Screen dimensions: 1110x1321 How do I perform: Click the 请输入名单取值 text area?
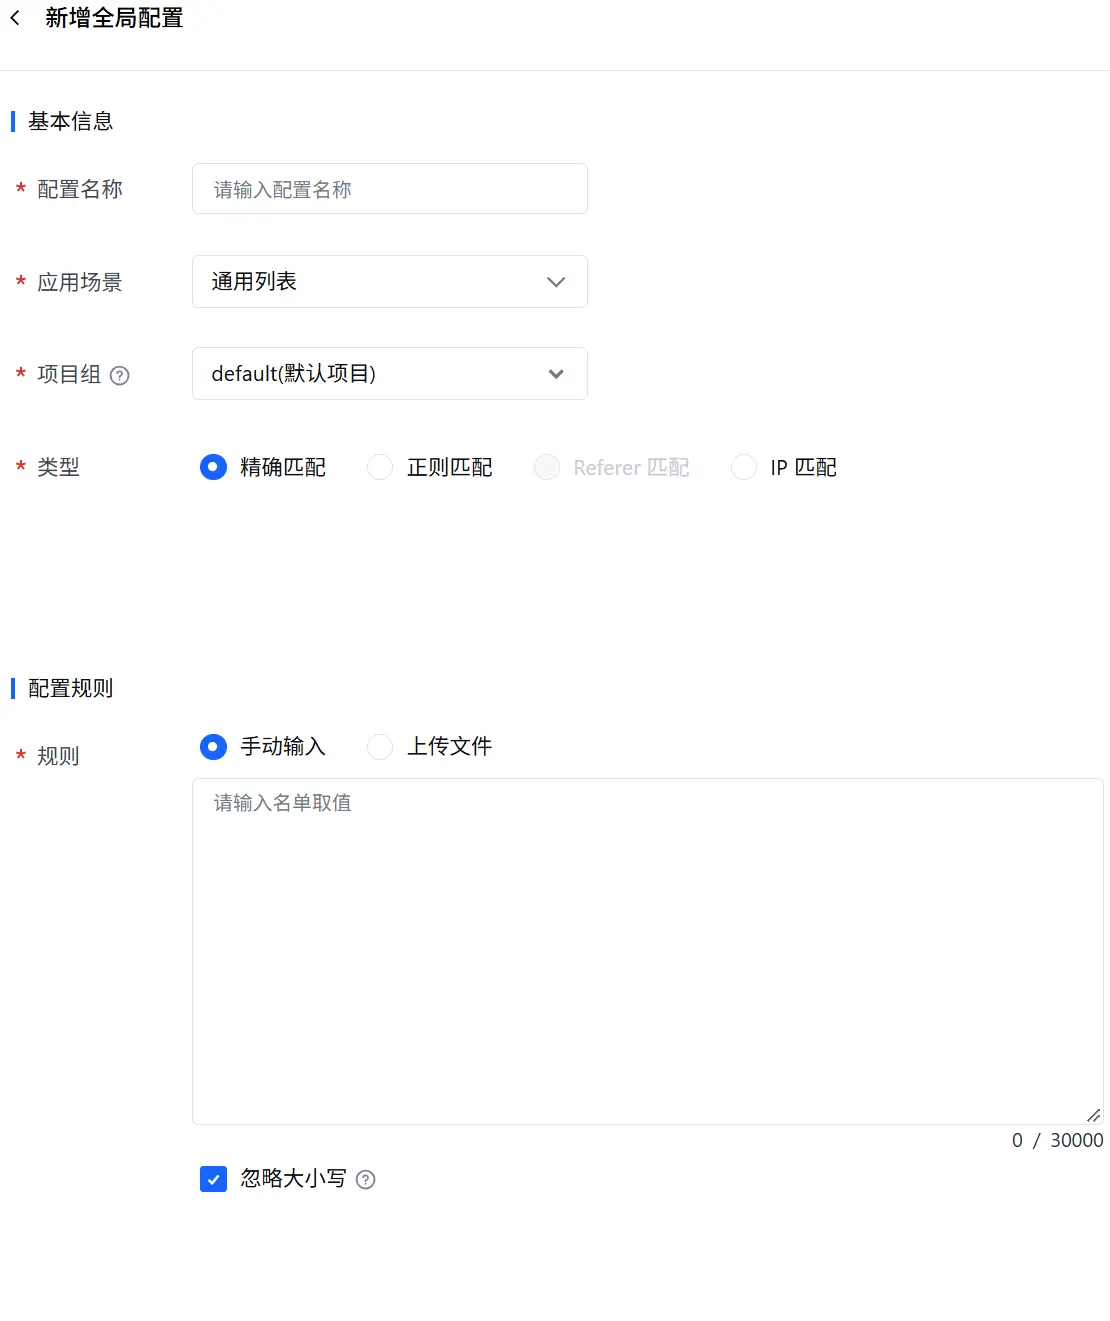(x=648, y=951)
